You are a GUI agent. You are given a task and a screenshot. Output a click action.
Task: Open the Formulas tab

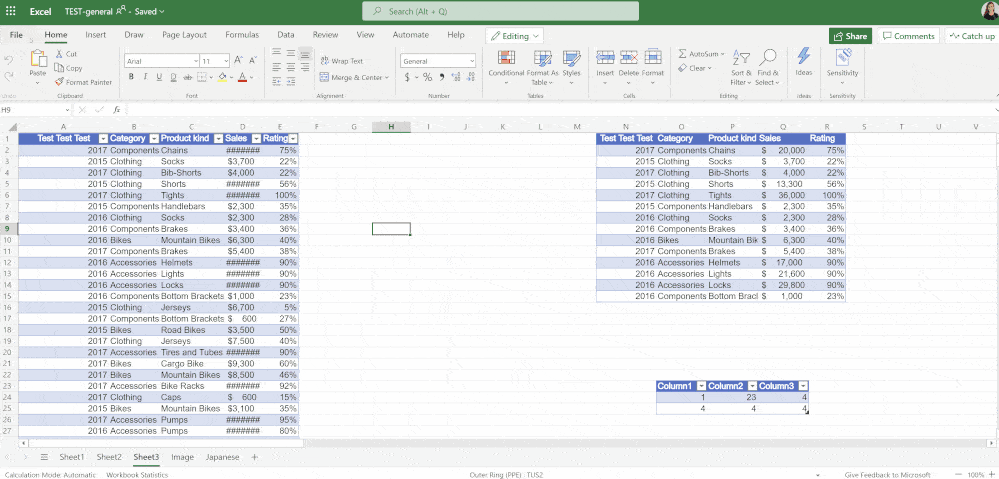242,35
